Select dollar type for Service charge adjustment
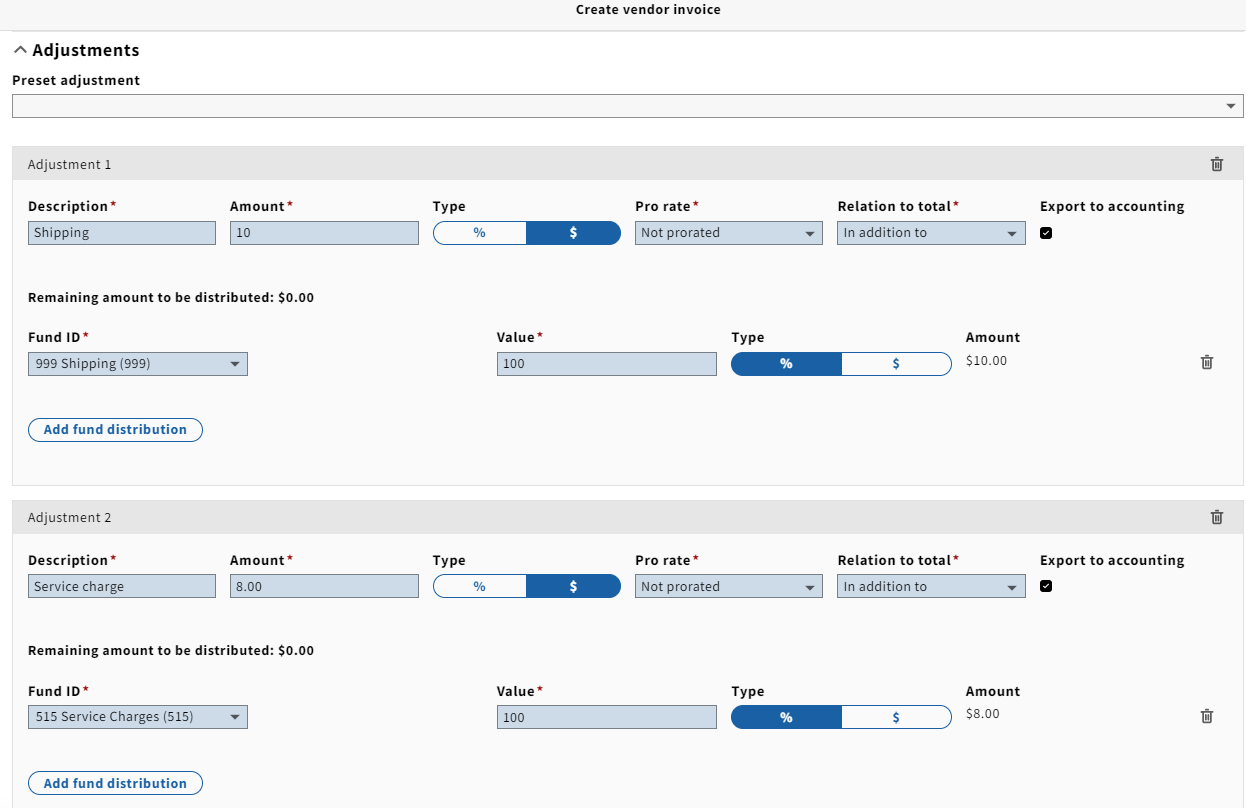1246x808 pixels. (x=573, y=587)
